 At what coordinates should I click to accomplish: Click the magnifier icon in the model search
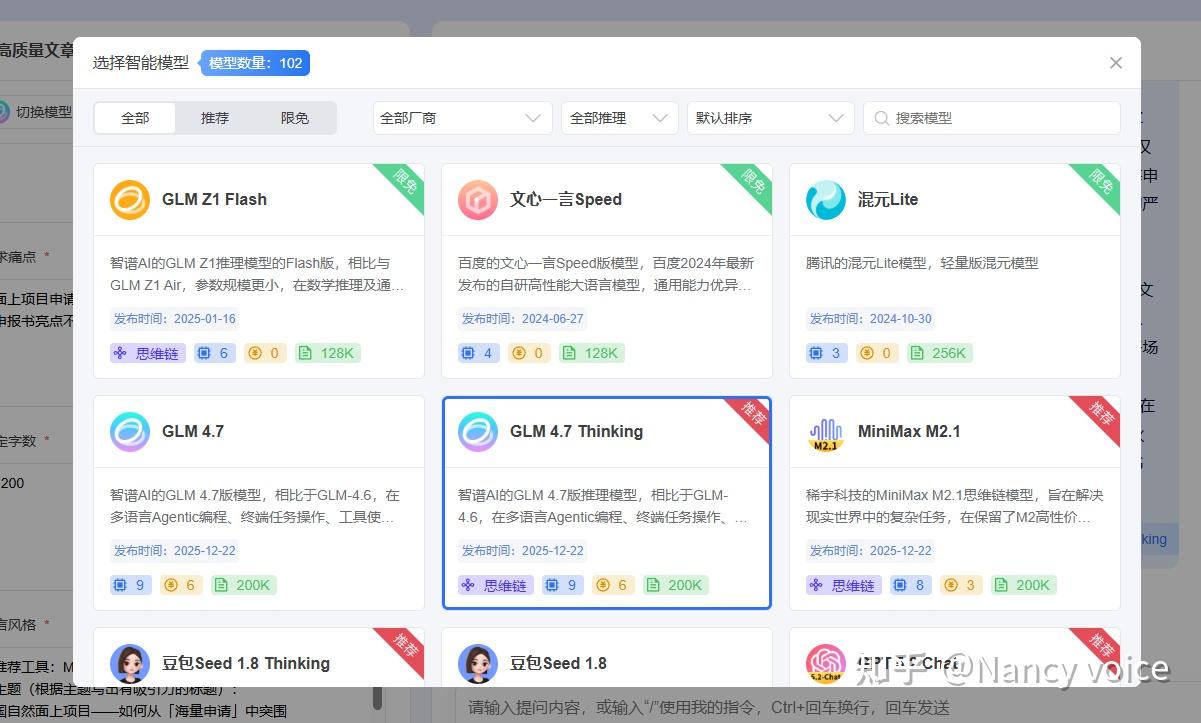tap(882, 118)
